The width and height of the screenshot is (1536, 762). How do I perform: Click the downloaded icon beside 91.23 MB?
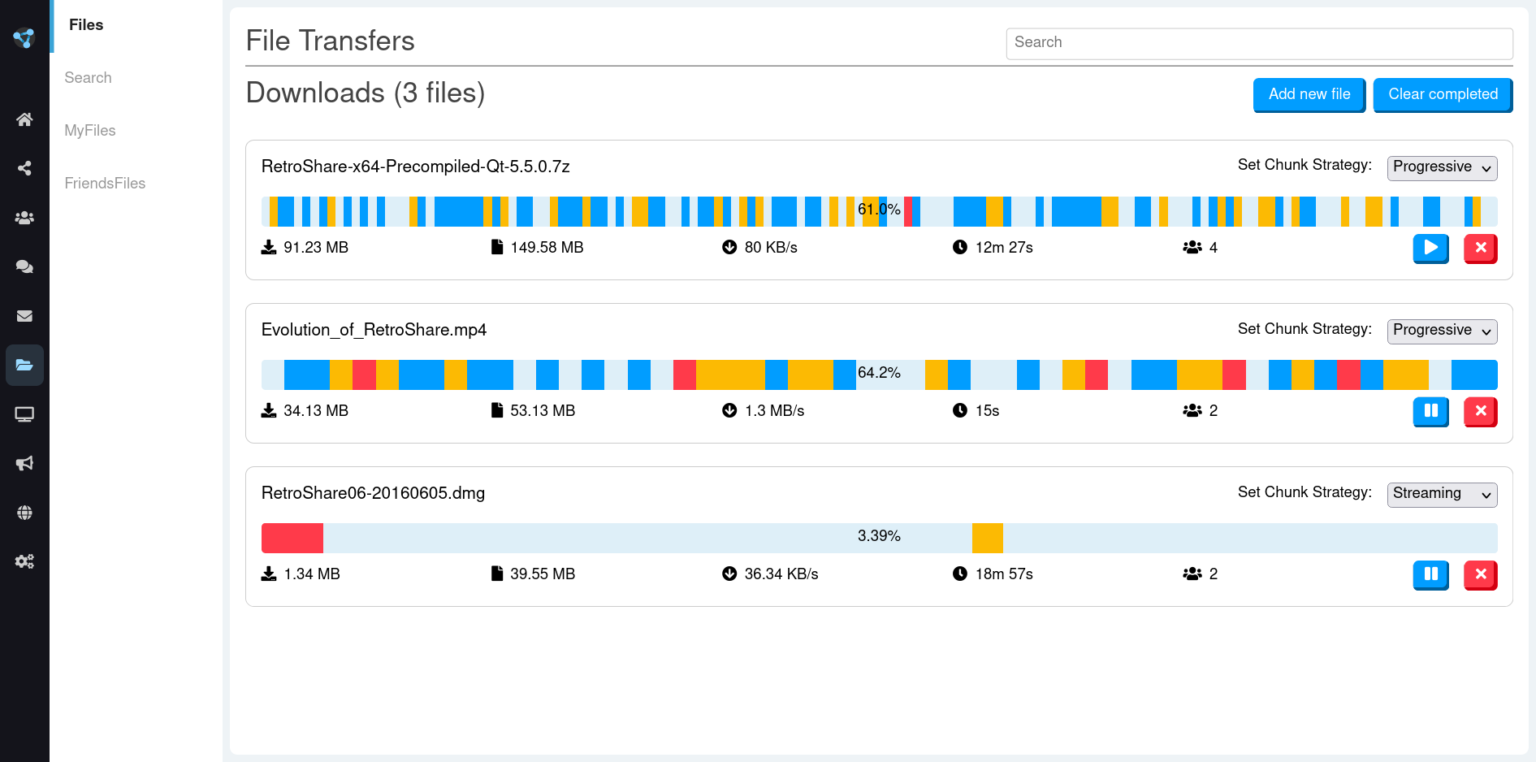pos(268,247)
